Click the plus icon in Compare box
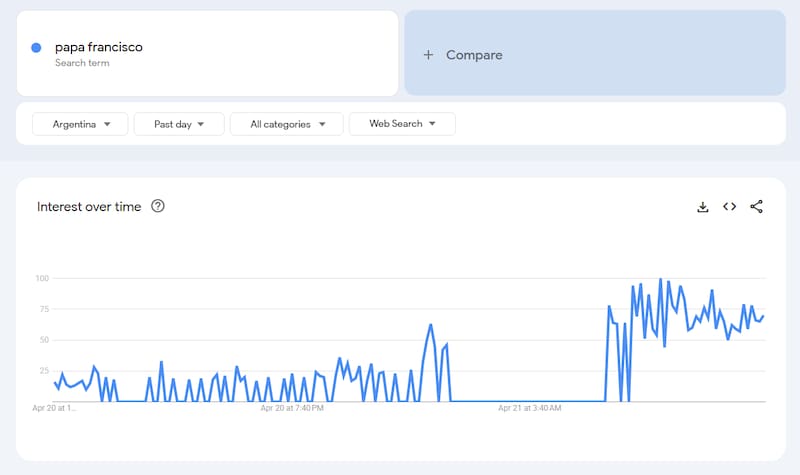The height and width of the screenshot is (475, 800). click(x=428, y=55)
